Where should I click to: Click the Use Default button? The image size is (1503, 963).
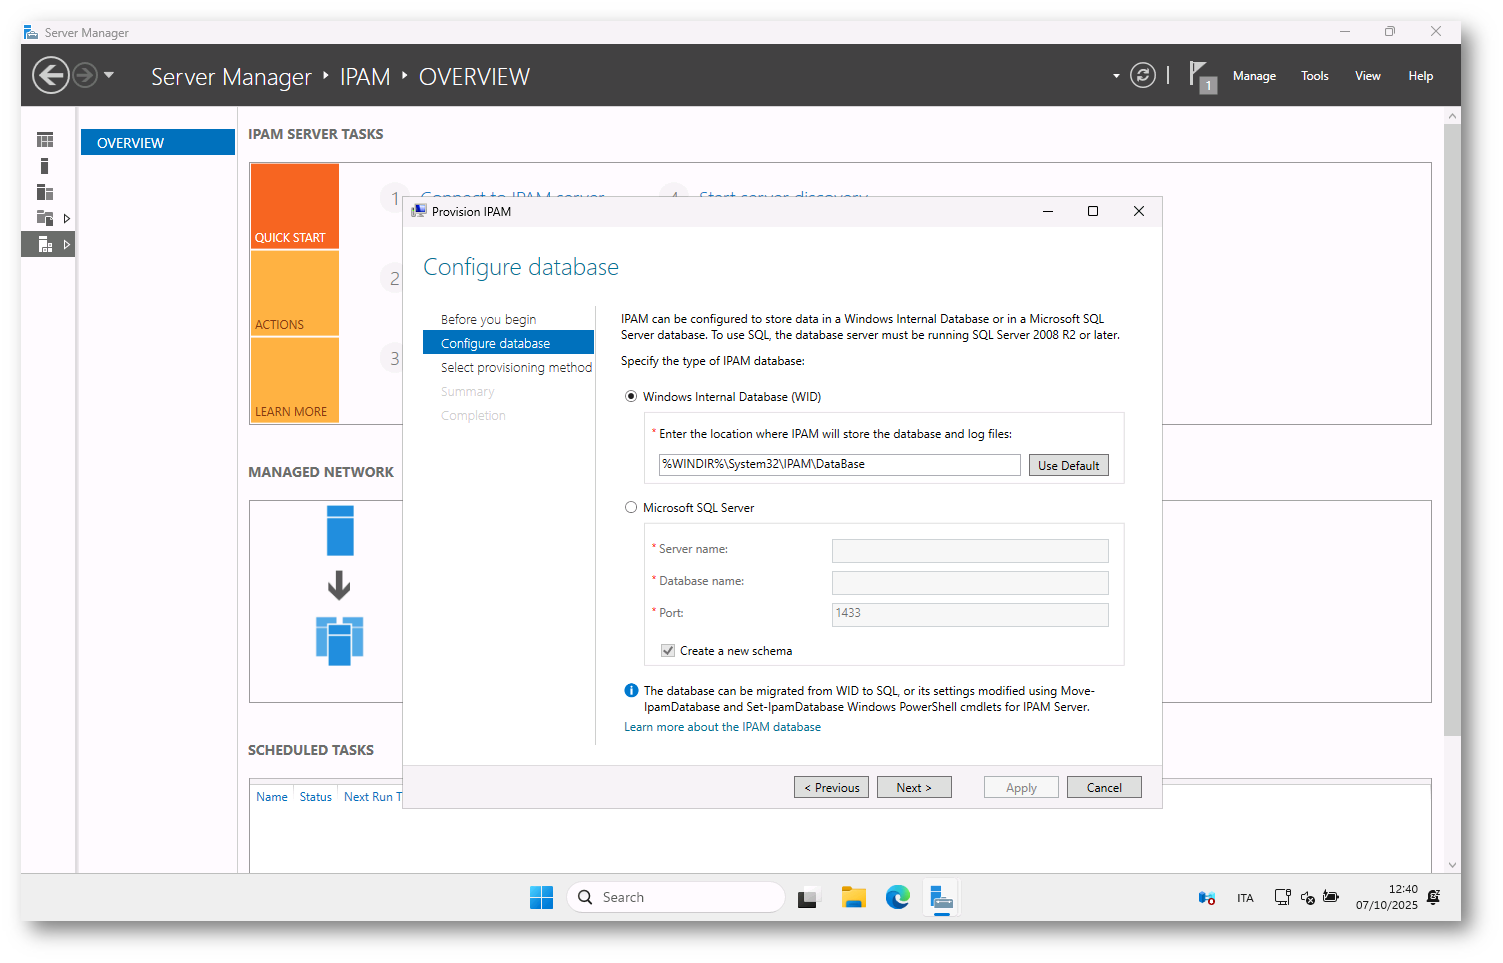click(x=1068, y=465)
